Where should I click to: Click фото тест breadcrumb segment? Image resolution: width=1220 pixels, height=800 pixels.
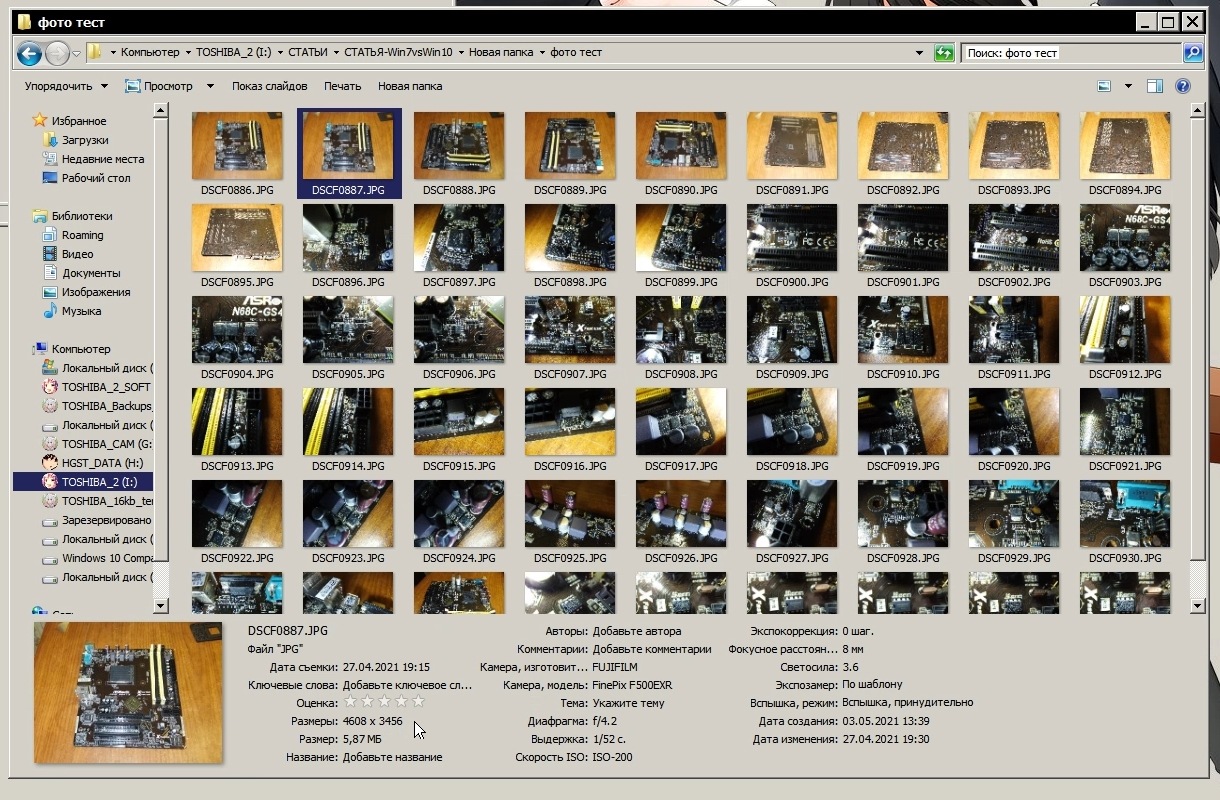(576, 52)
